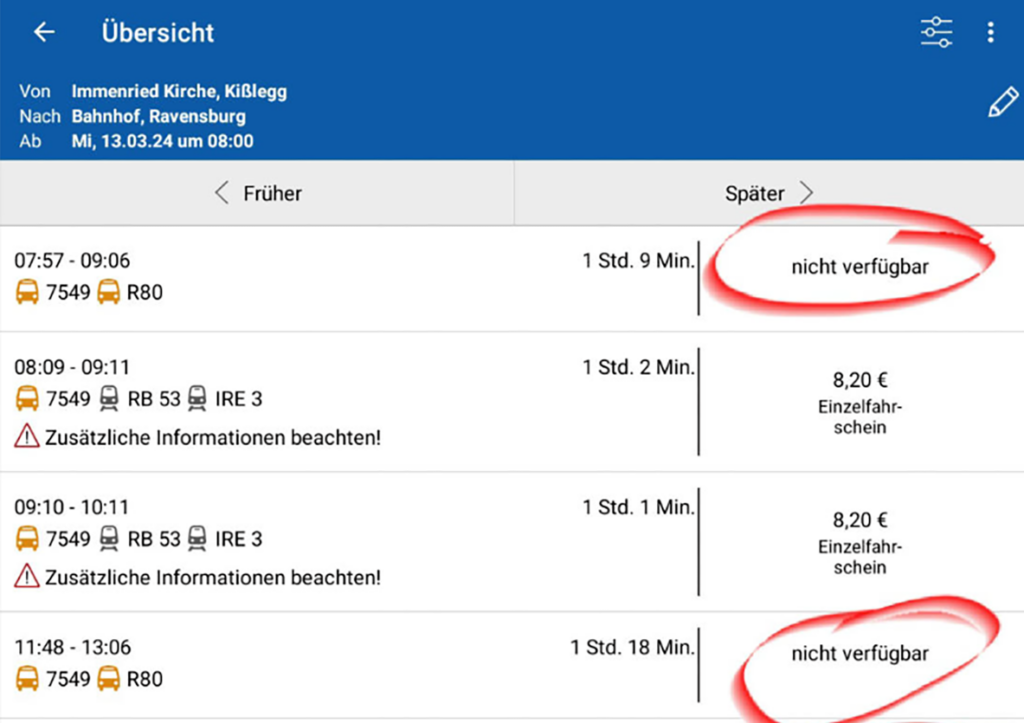
Task: Tap the back arrow icon
Action: point(44,32)
